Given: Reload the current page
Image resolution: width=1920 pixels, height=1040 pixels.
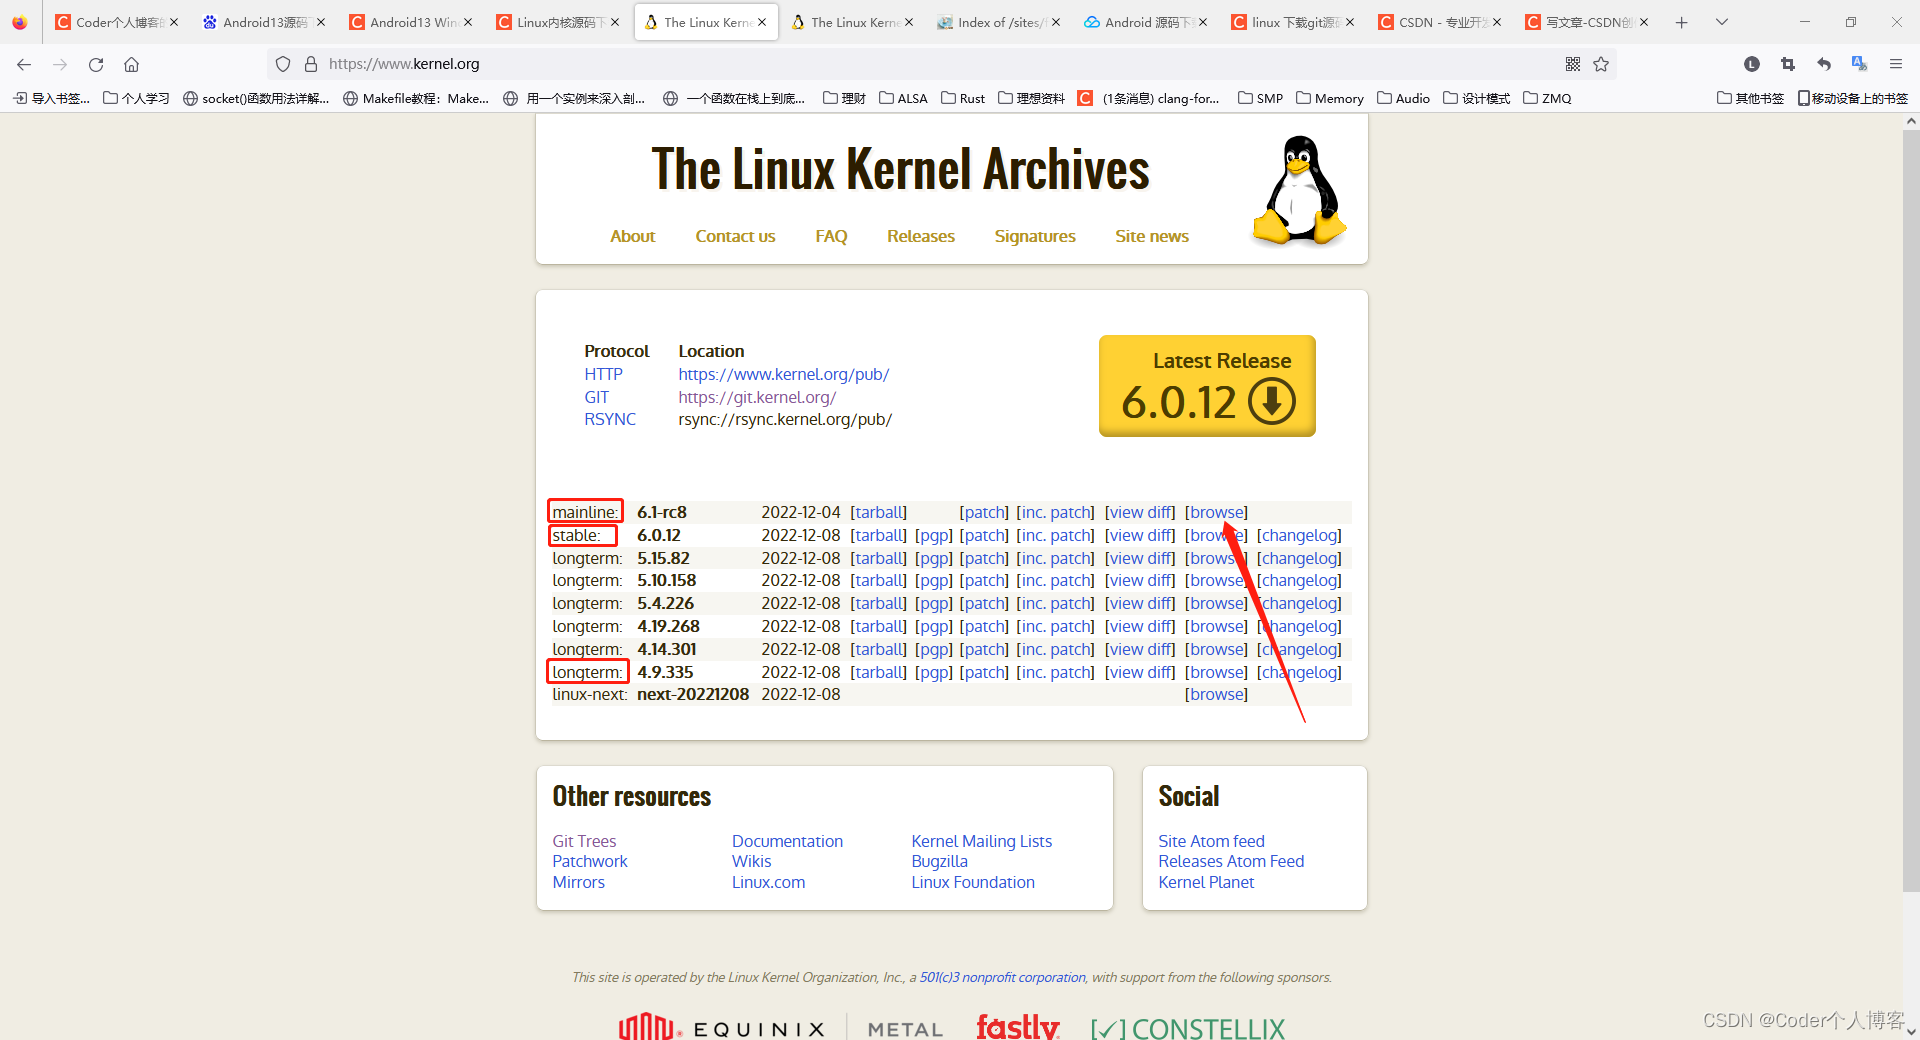Looking at the screenshot, I should 96,64.
